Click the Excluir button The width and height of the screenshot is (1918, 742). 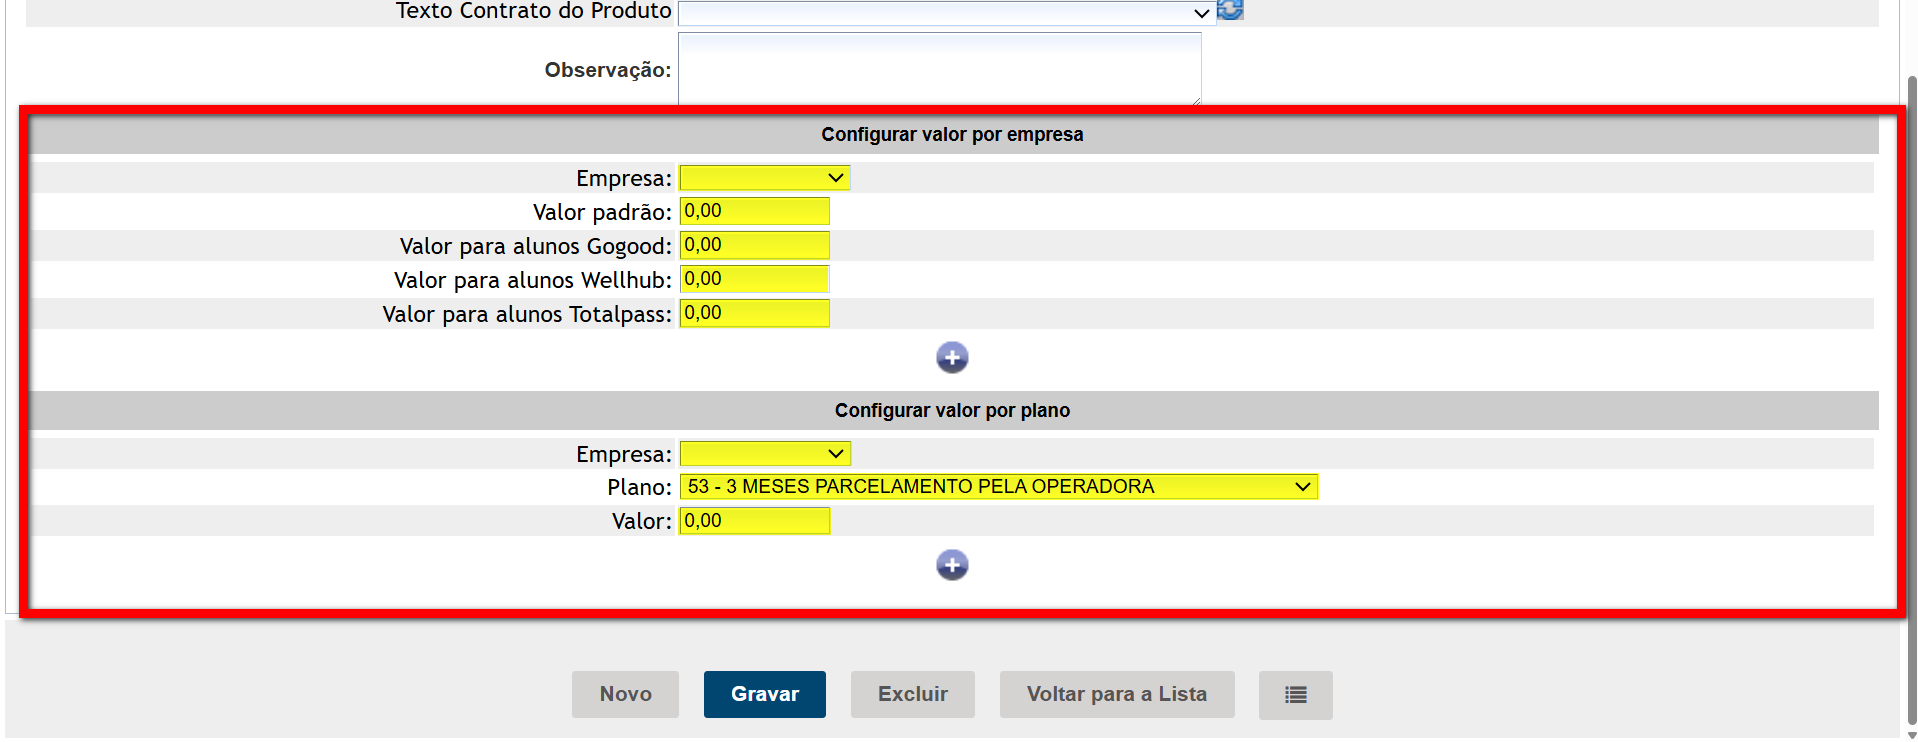coord(912,695)
